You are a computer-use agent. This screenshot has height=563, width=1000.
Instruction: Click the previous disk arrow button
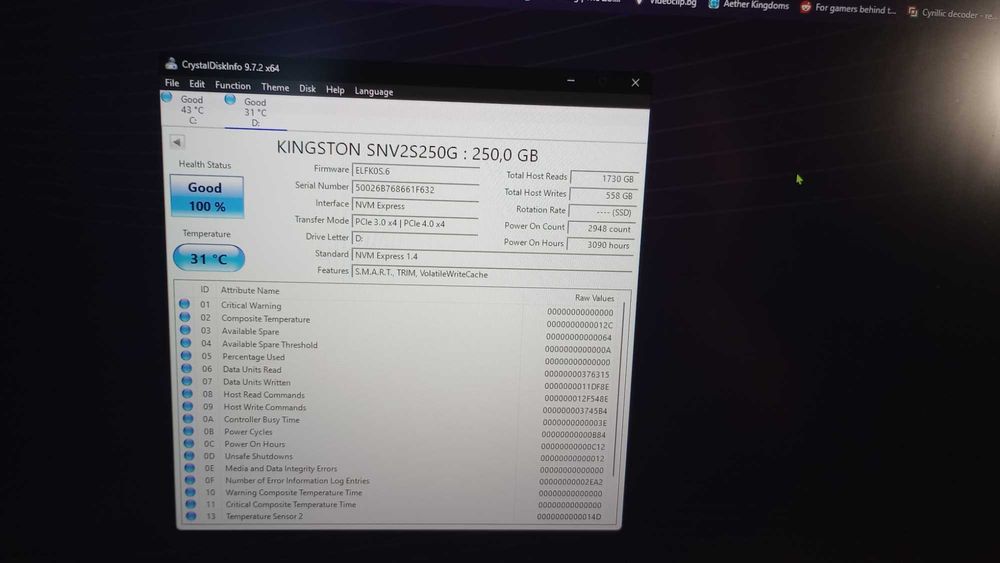pyautogui.click(x=177, y=142)
